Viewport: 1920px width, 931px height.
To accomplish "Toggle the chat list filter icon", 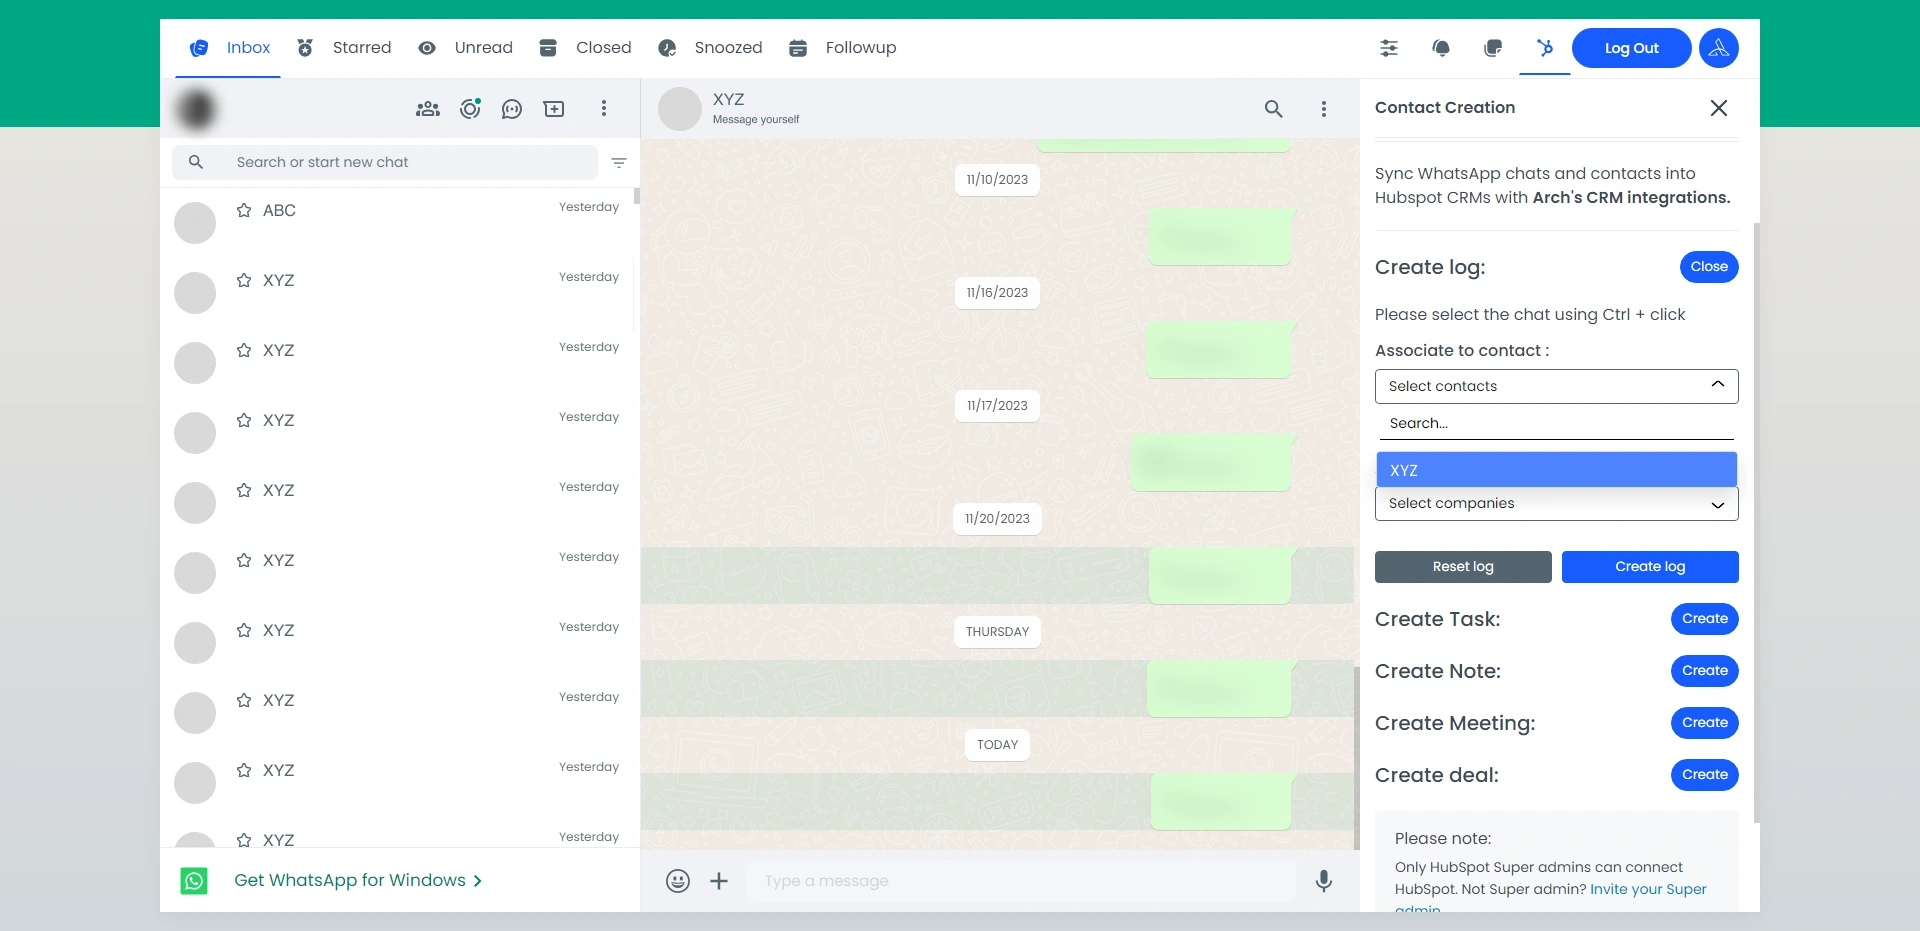I will coord(619,162).
